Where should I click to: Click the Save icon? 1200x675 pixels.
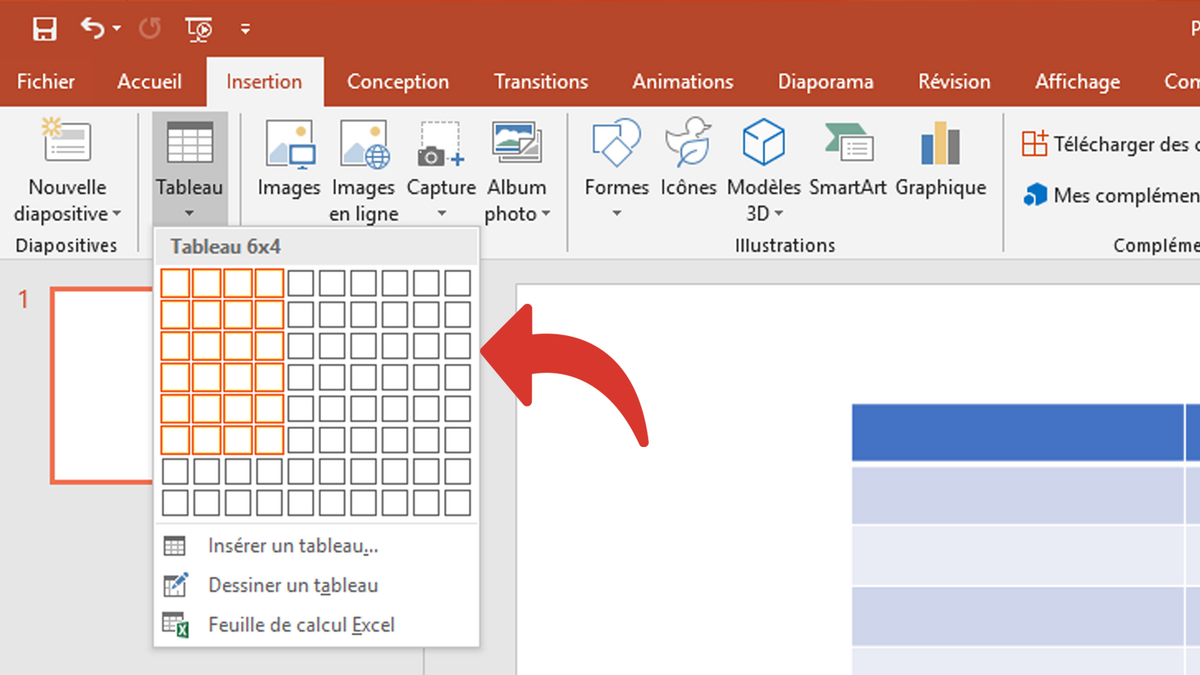coord(44,28)
